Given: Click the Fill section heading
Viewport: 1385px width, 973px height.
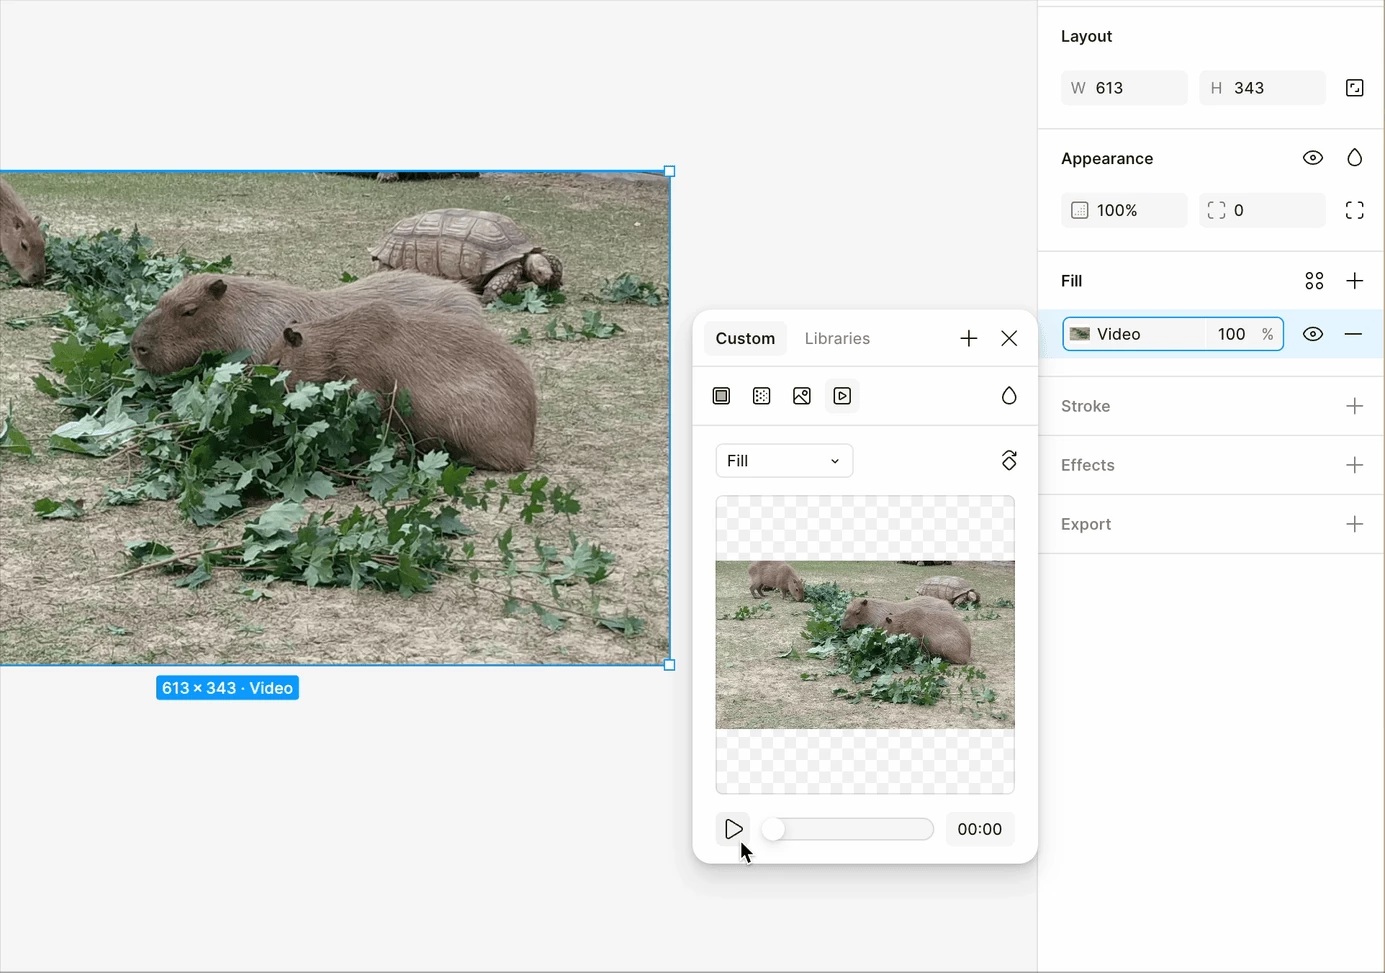Looking at the screenshot, I should pyautogui.click(x=1072, y=281).
